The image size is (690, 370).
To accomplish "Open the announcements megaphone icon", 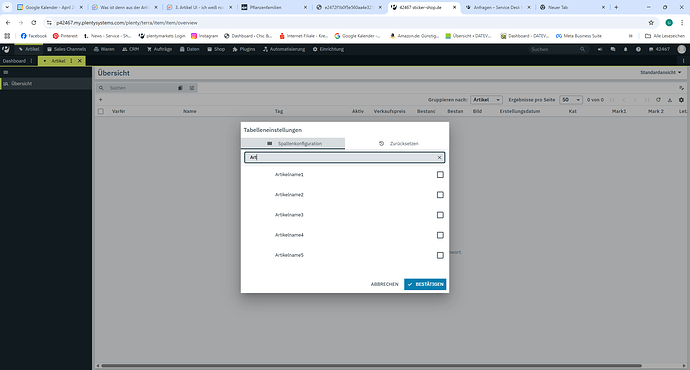I will coord(600,49).
